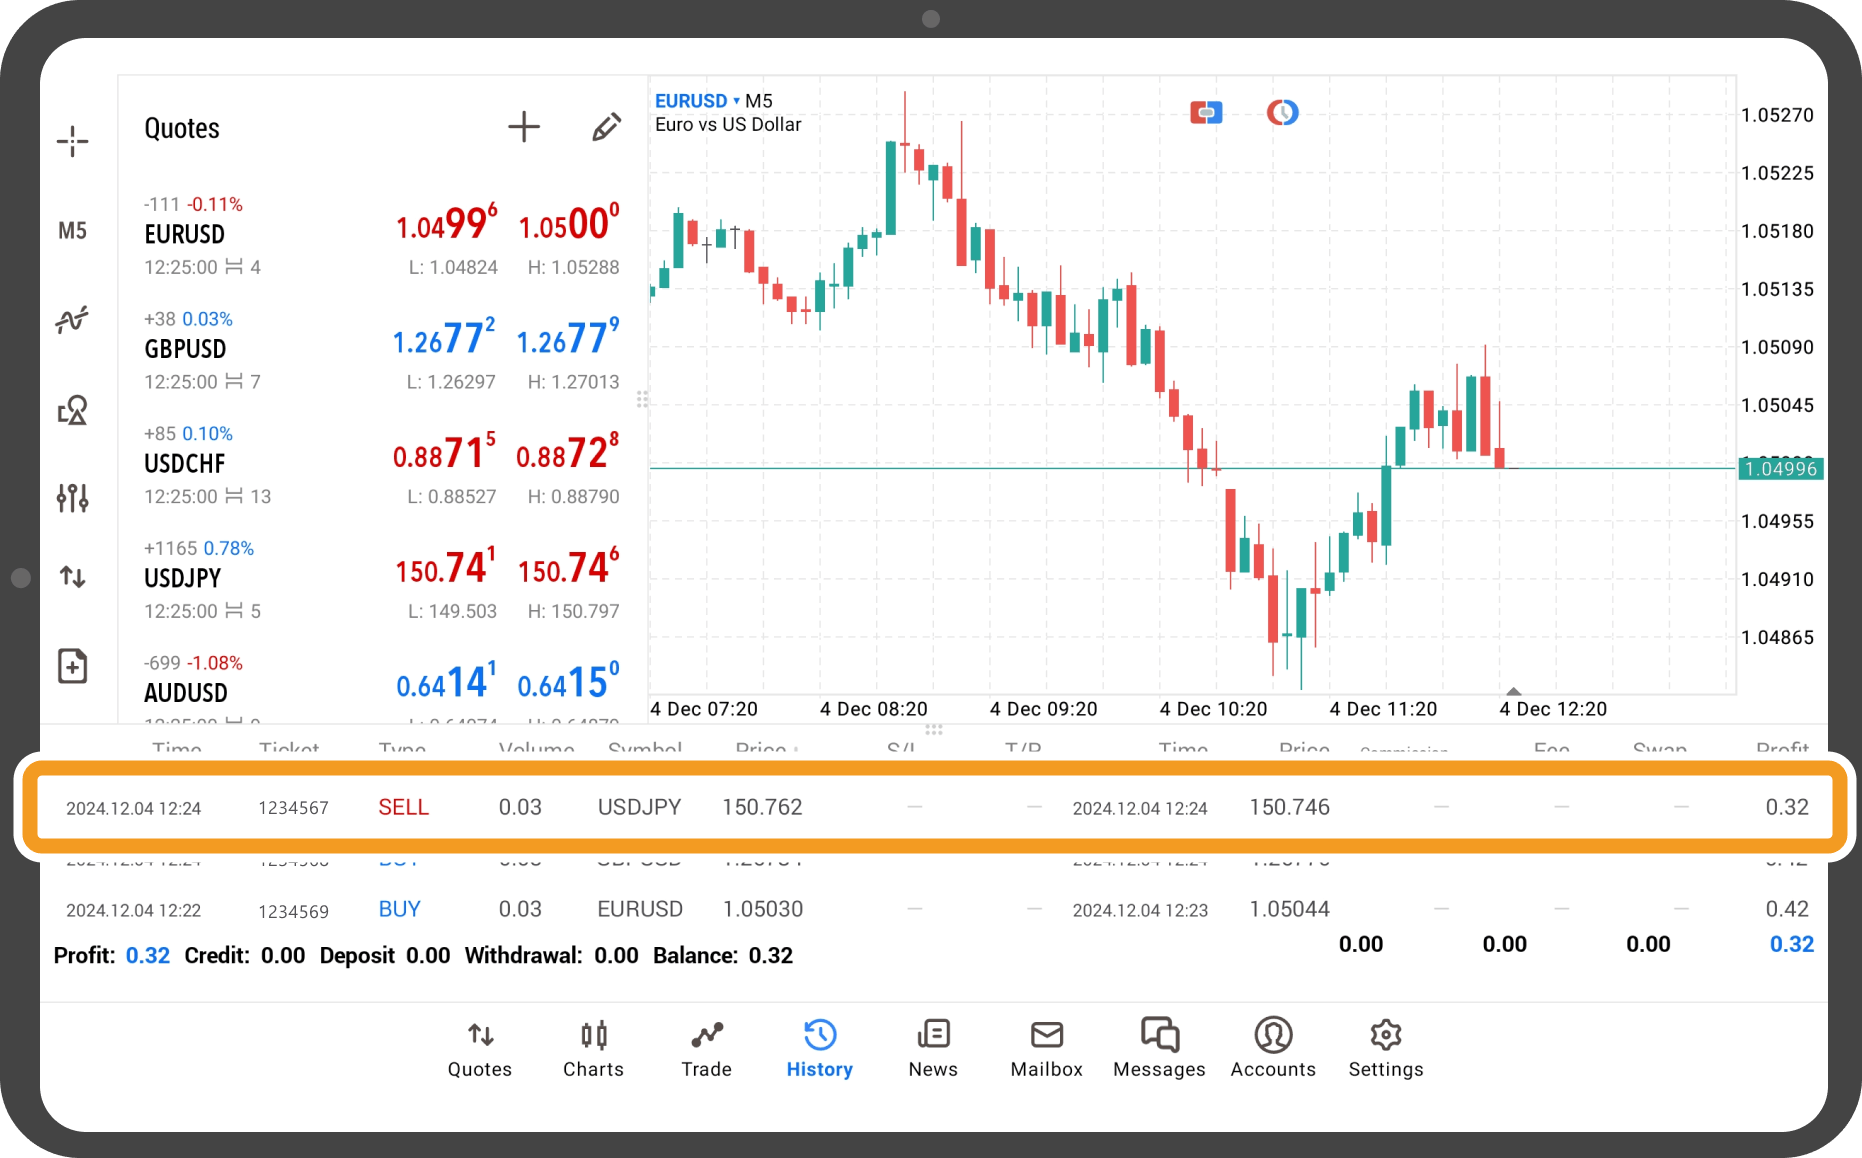Screen dimensions: 1862x1158
Task: Open the News tab
Action: (x=932, y=1047)
